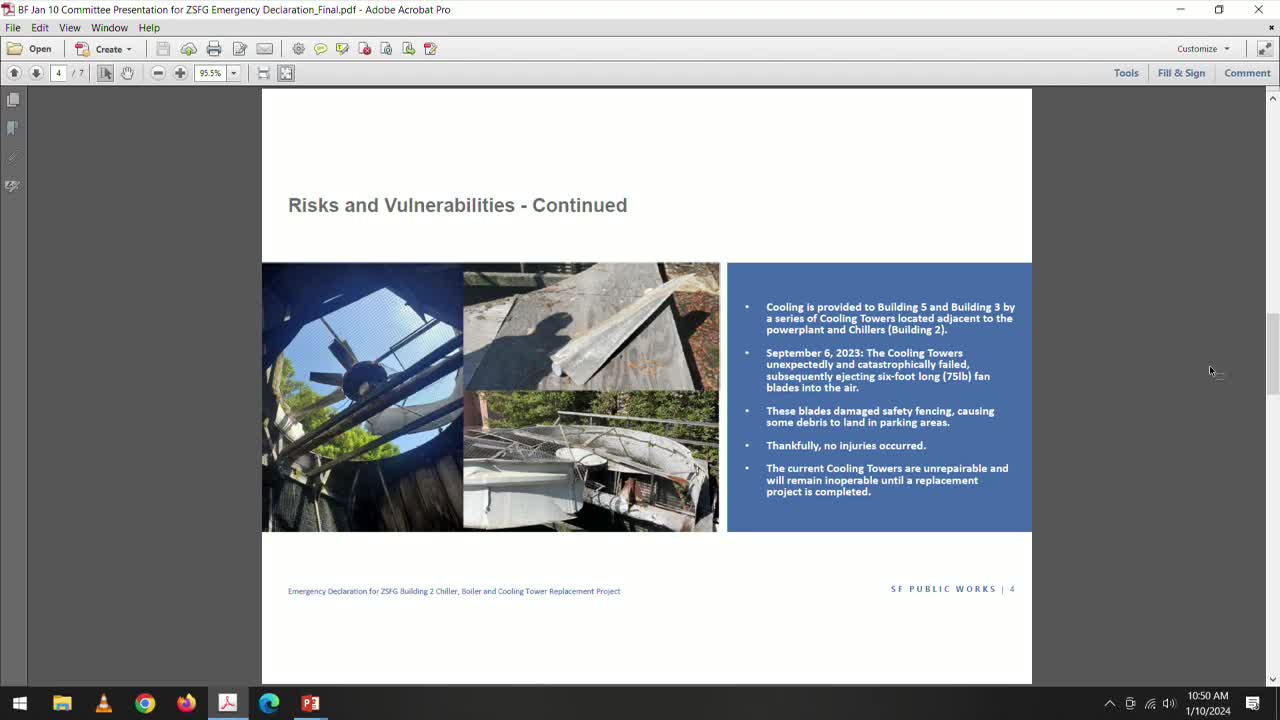This screenshot has width=1280, height=720.
Task: Email the PDF as attachment
Action: point(265,48)
